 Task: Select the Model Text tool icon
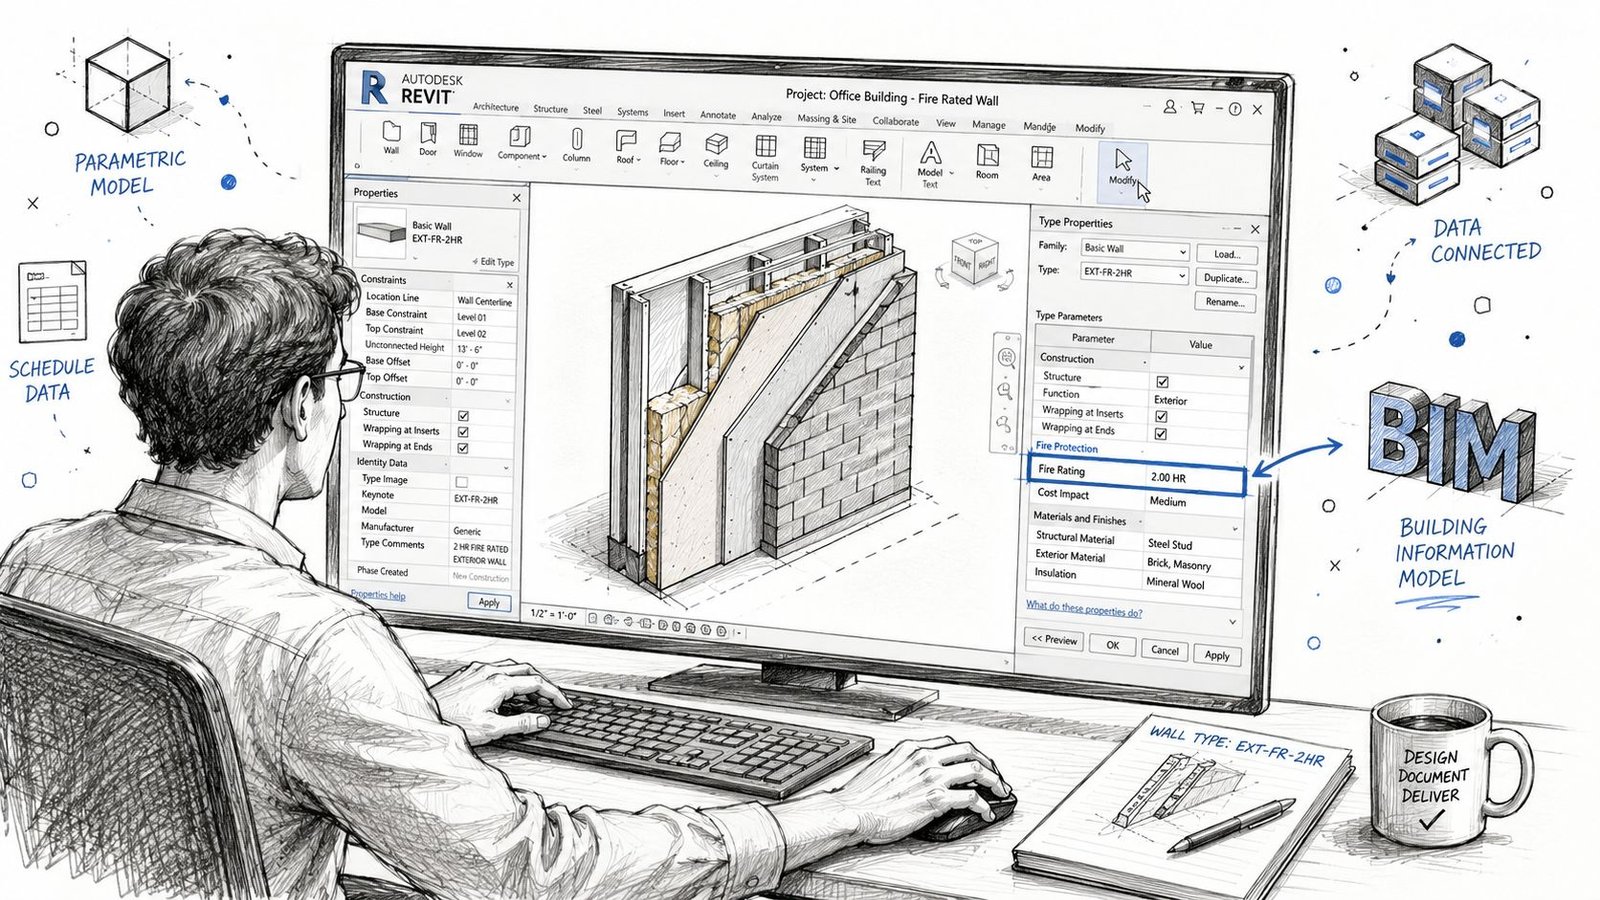click(x=930, y=152)
